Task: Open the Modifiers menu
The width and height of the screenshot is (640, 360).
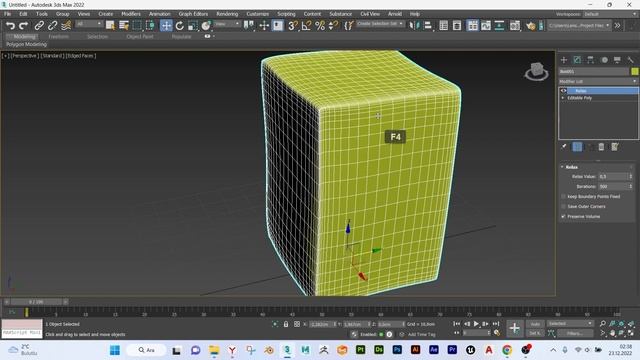Action: (x=131, y=14)
